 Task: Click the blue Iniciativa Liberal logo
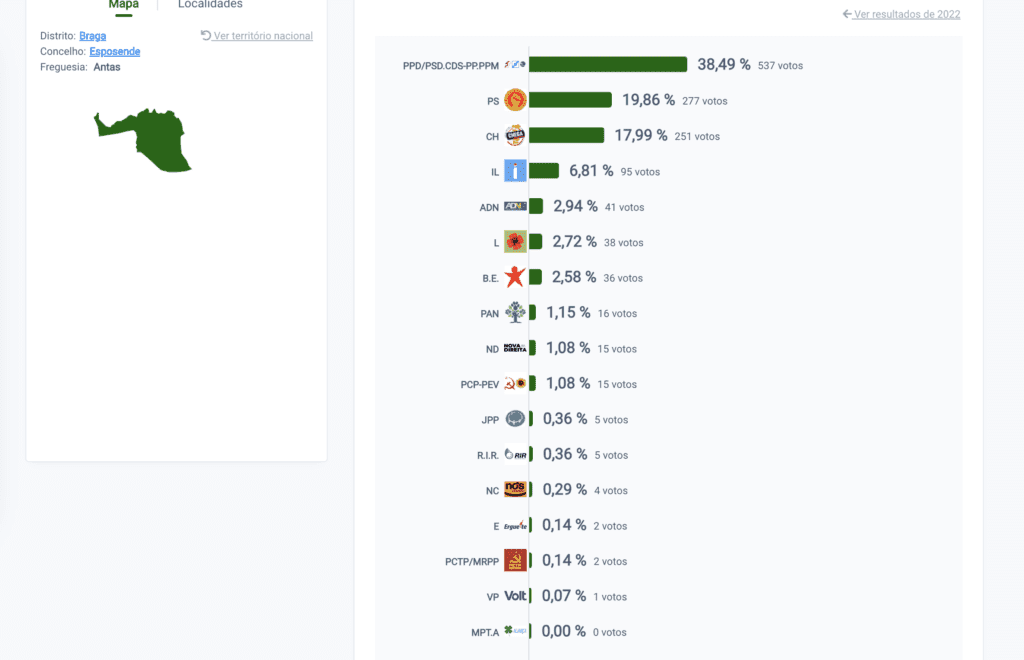coord(515,171)
